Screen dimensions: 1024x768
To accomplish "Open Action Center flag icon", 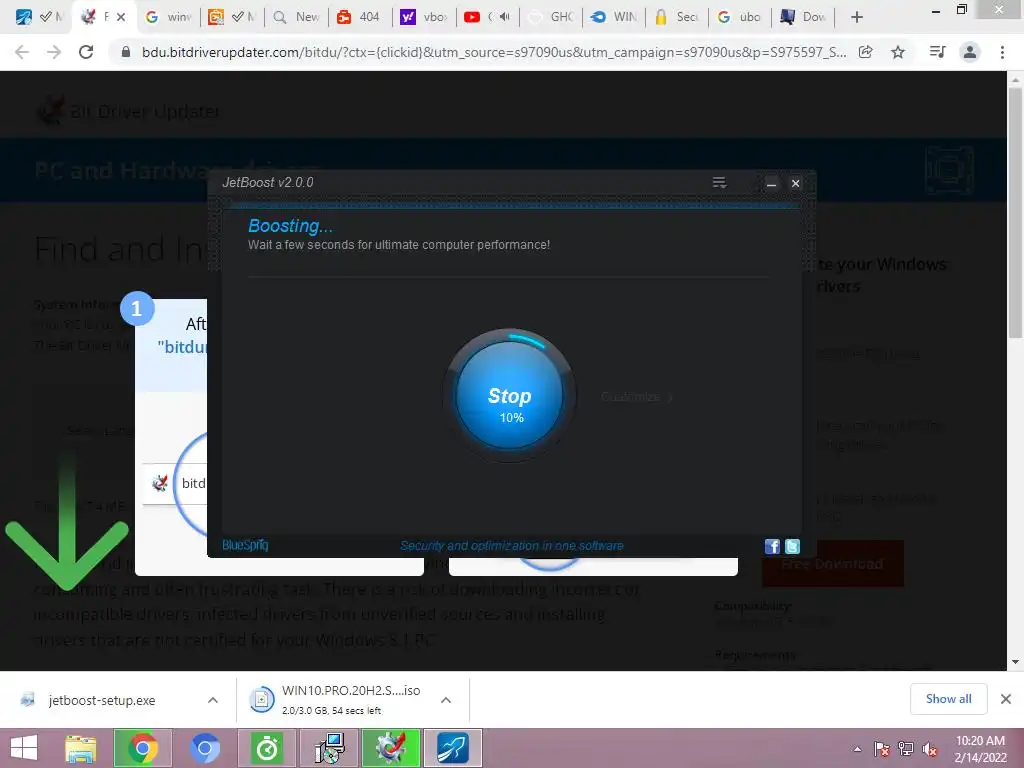I will [882, 749].
